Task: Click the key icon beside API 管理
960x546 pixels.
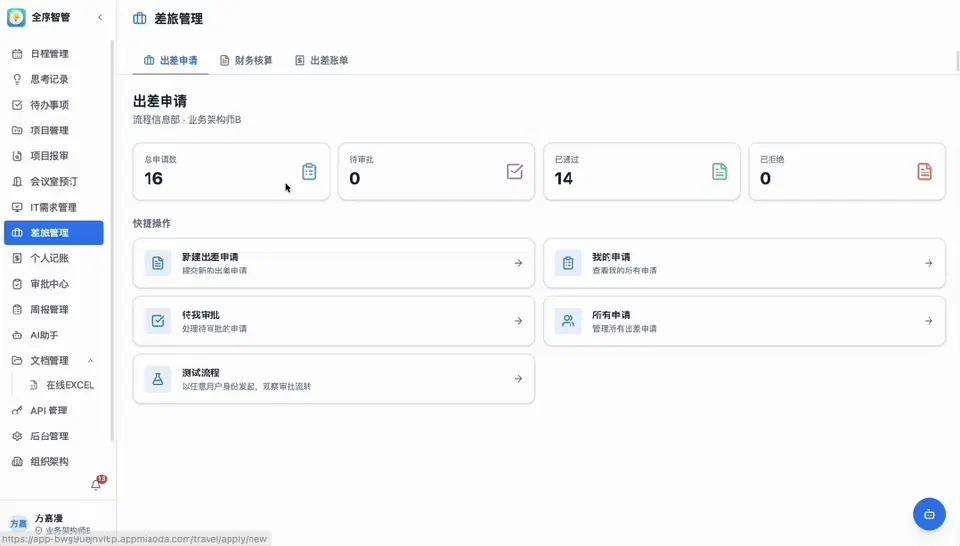Action: [17, 411]
